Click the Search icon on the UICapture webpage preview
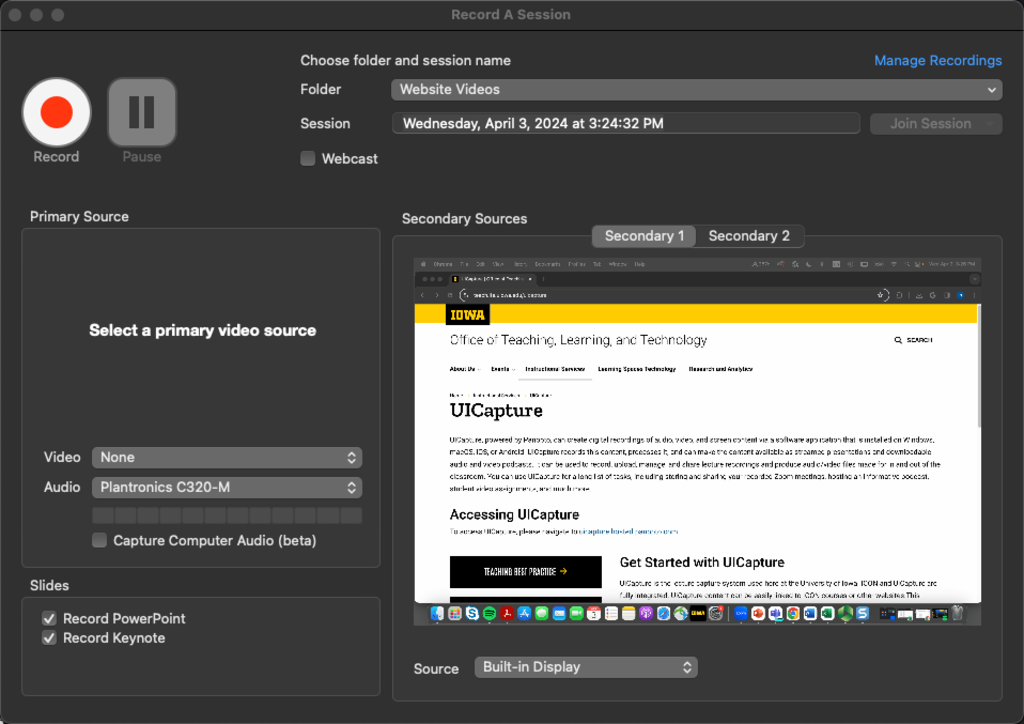The height and width of the screenshot is (724, 1024). click(898, 340)
